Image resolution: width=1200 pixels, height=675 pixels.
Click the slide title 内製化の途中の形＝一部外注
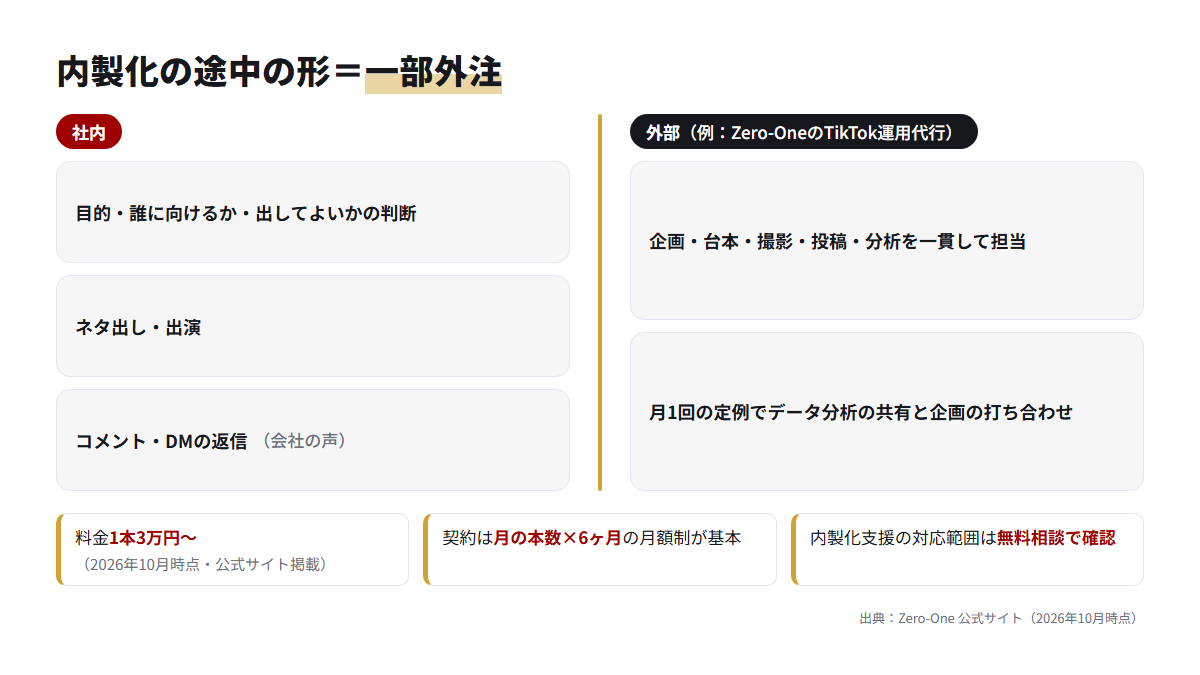point(279,73)
